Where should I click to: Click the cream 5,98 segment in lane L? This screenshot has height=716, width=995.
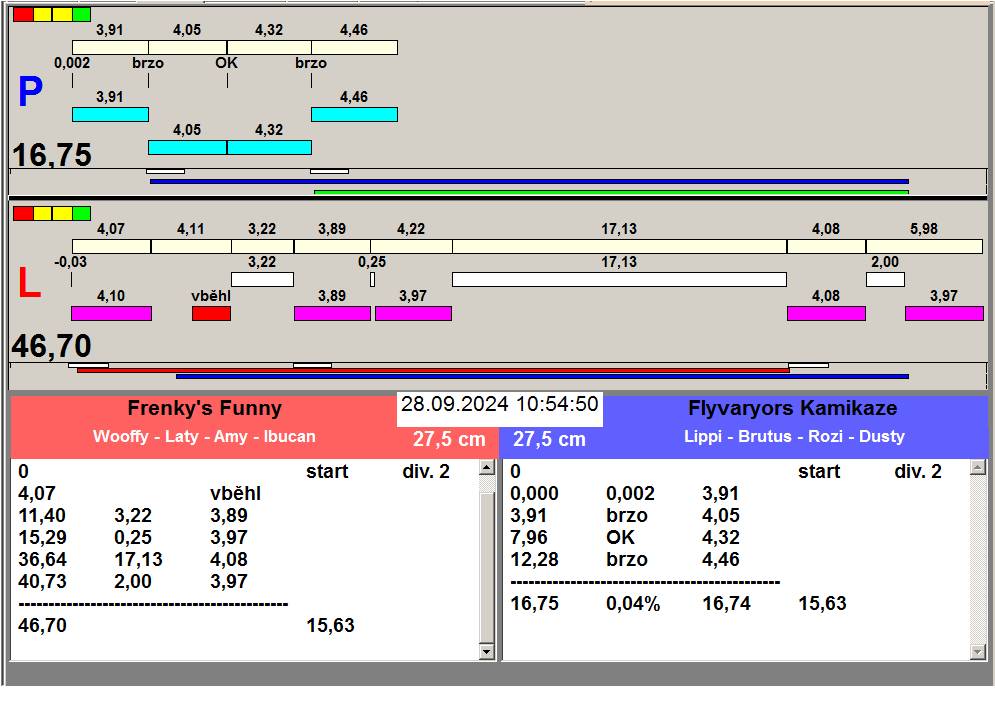point(924,246)
